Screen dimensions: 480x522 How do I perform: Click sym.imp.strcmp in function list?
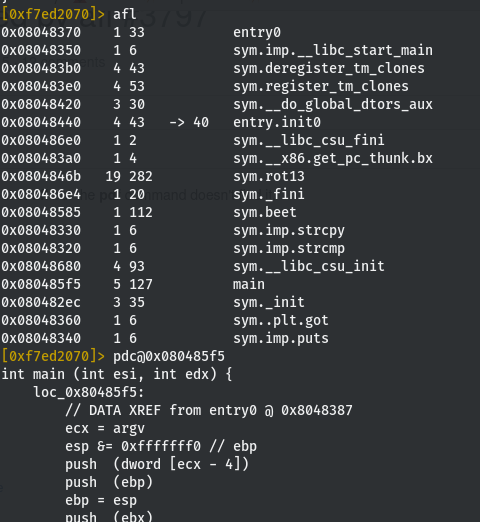289,248
